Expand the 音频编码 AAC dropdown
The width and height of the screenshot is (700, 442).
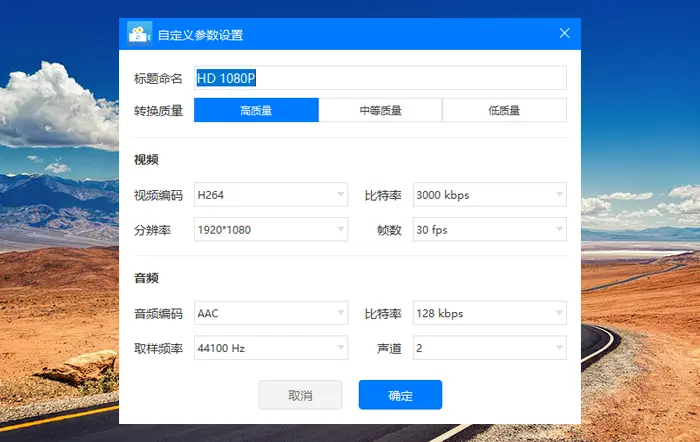coord(271,313)
